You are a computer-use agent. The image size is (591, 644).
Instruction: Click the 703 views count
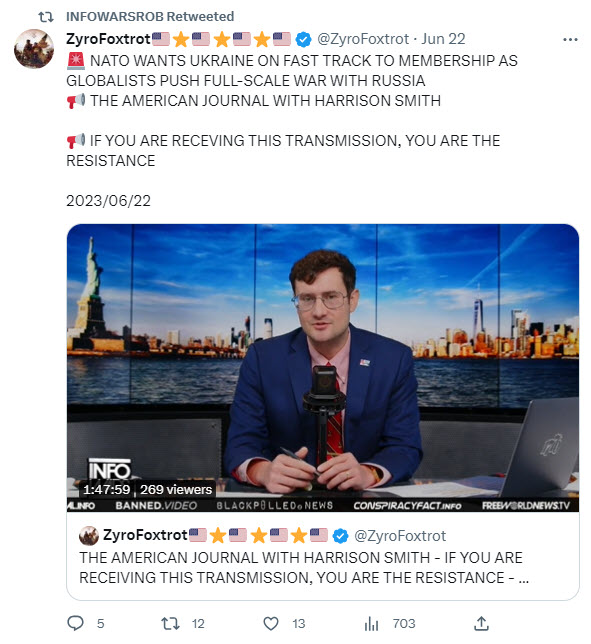pos(404,623)
